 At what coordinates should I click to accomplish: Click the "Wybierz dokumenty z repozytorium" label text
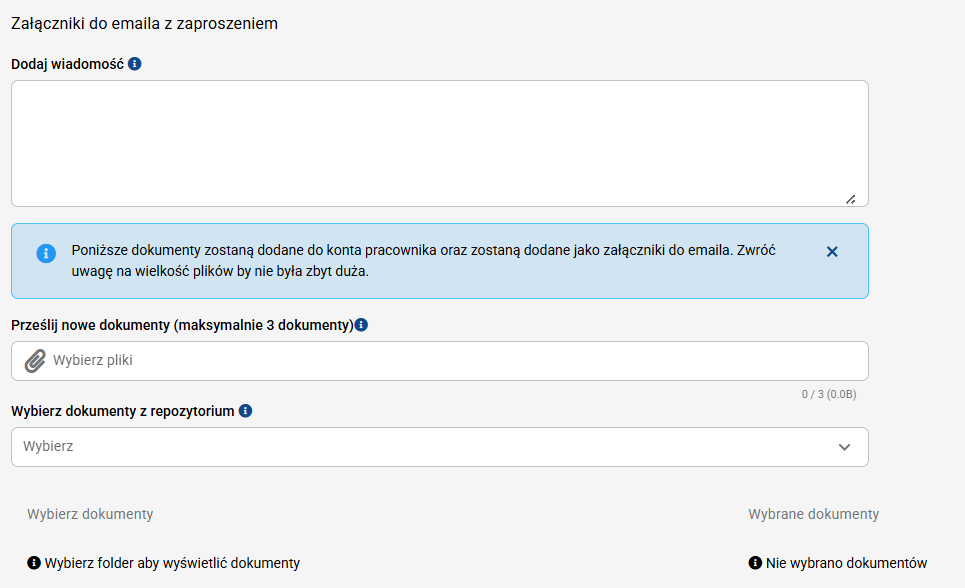[x=122, y=410]
